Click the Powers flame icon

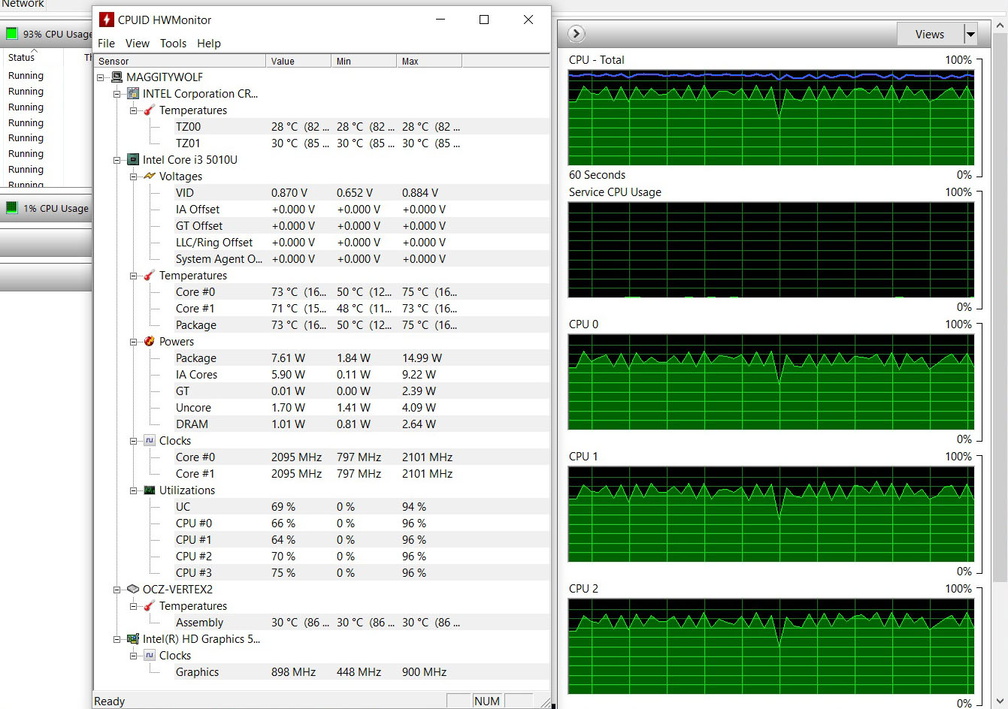[150, 341]
